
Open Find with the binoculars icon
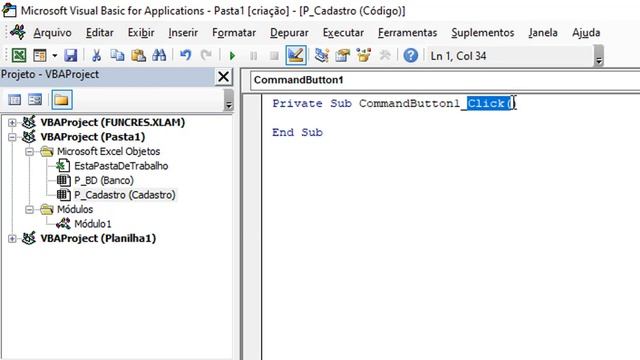(x=159, y=55)
